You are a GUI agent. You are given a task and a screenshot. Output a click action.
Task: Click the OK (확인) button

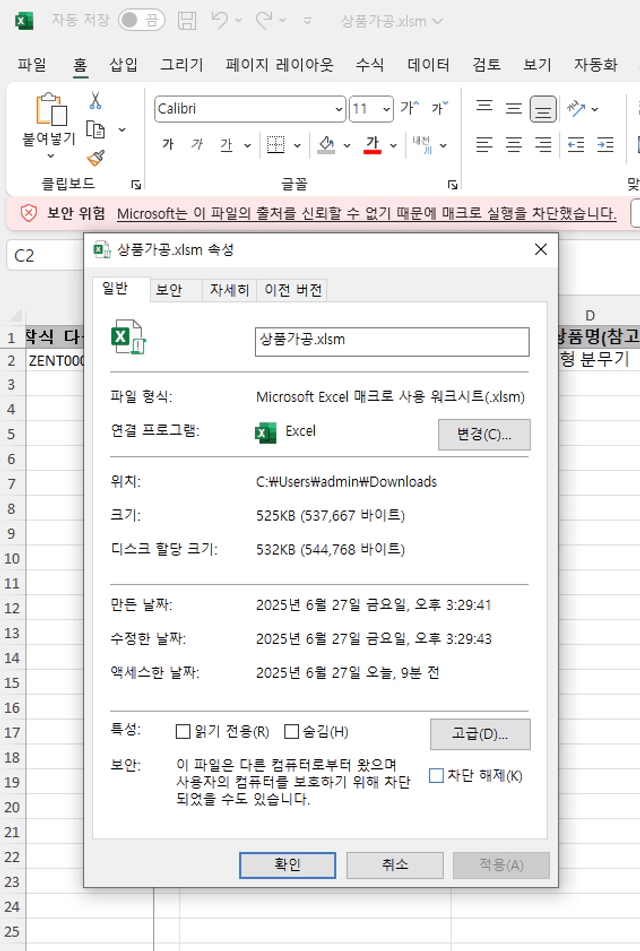click(288, 865)
